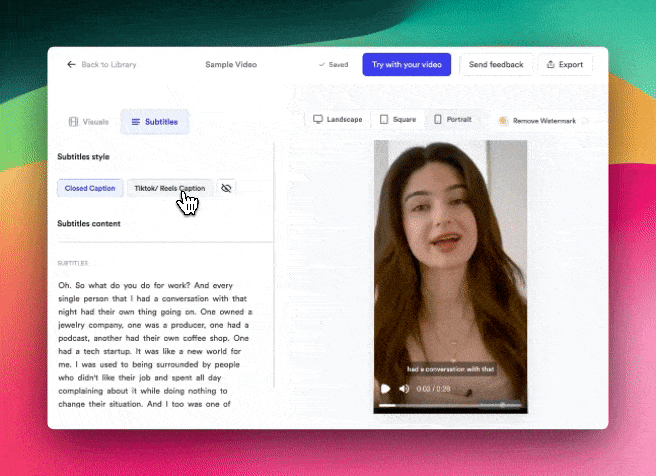Choose Landscape video format

(x=338, y=119)
